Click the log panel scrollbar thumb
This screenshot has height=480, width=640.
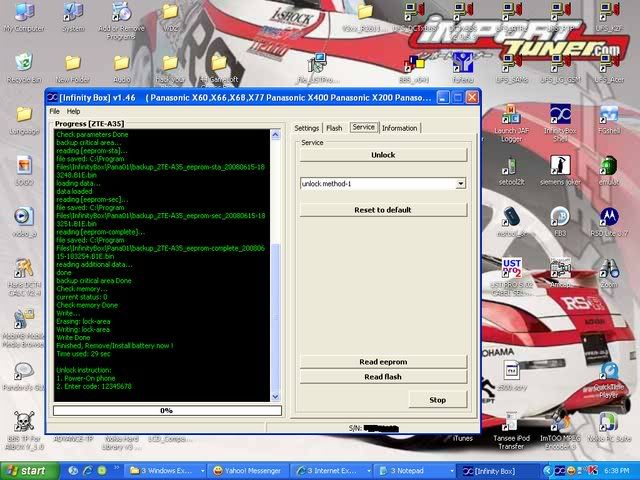point(276,317)
